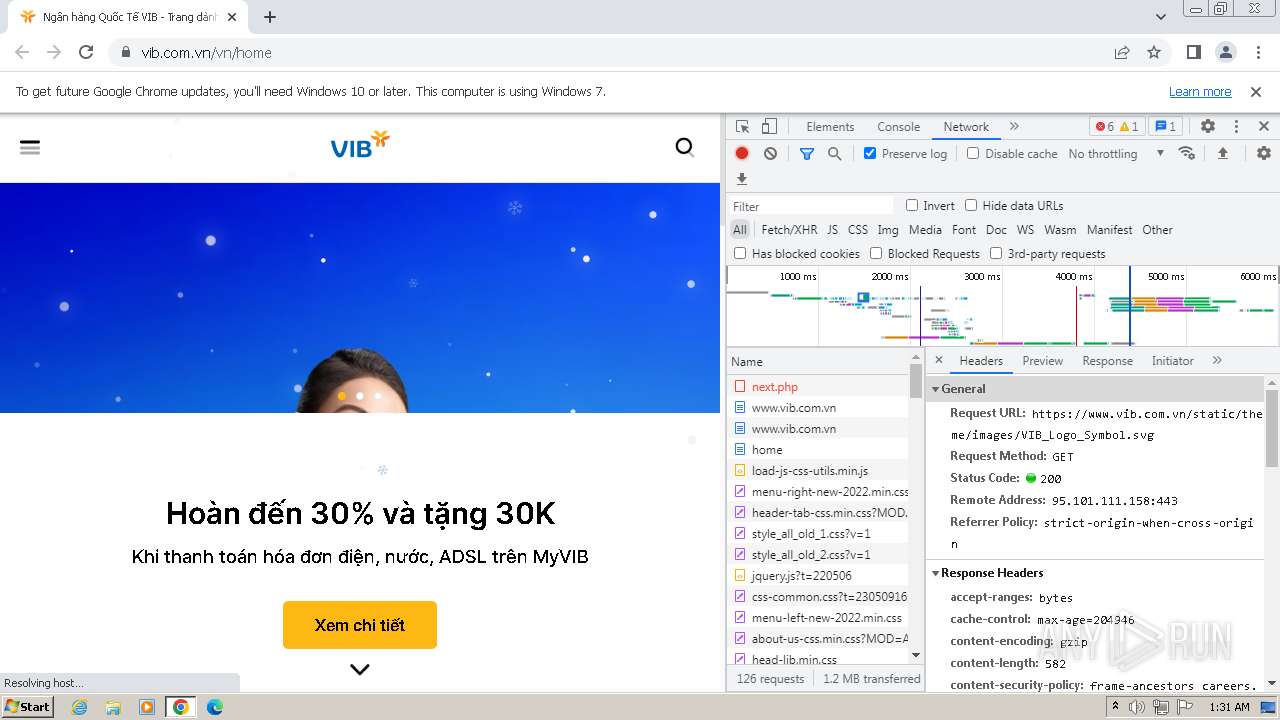
Task: Enable 3rd-party requests filter
Action: 996,253
